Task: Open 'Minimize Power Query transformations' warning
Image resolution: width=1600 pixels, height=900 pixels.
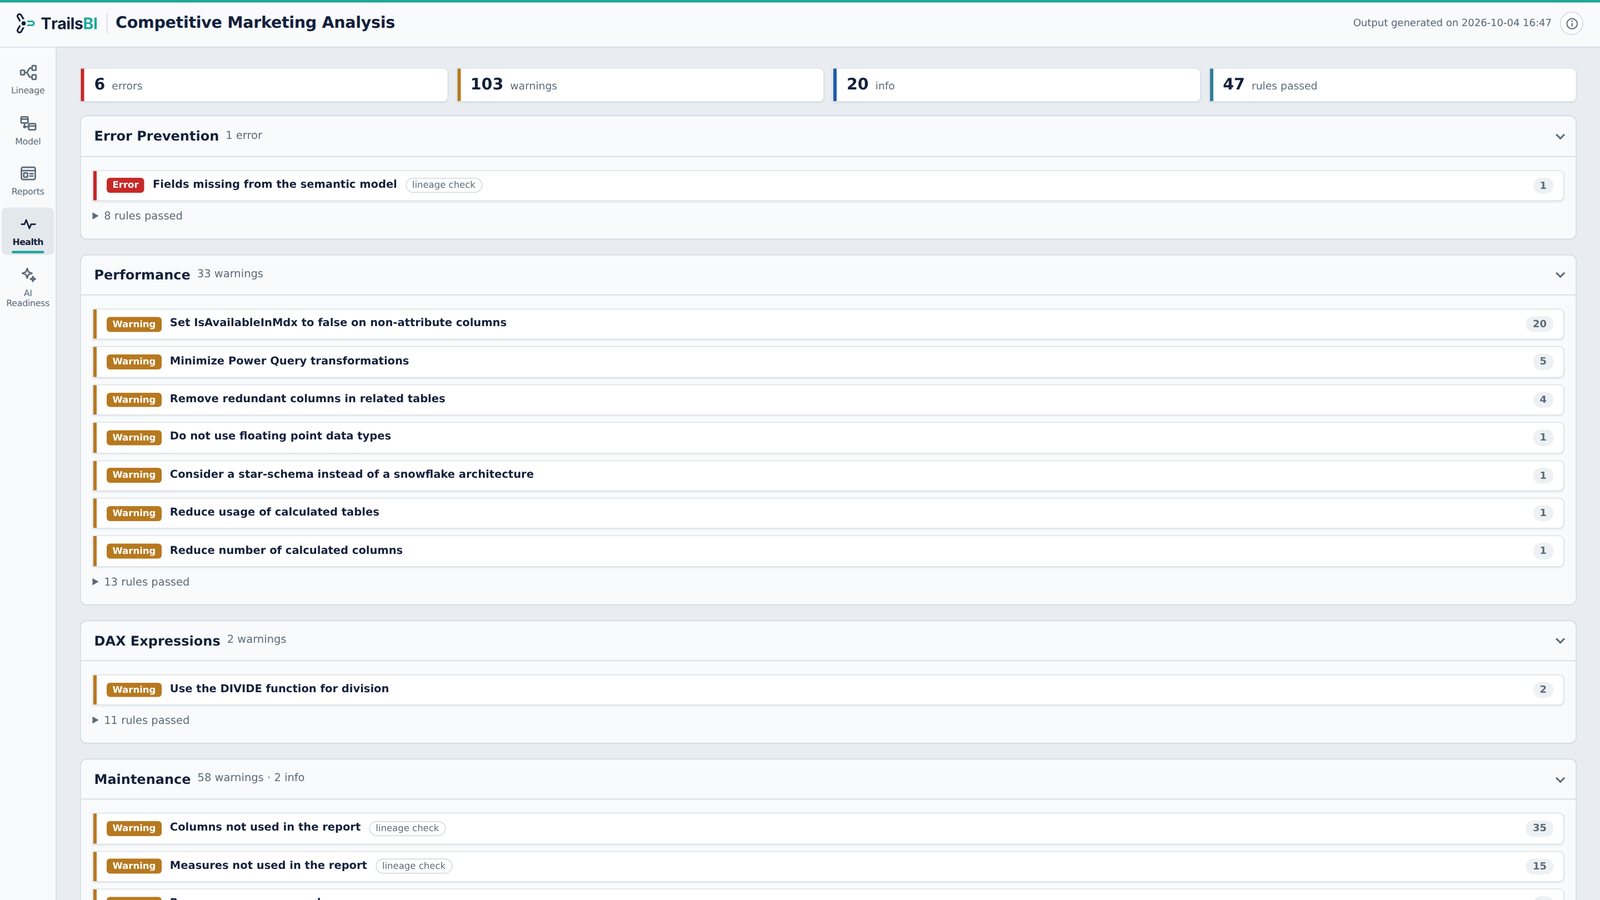Action: 828,361
